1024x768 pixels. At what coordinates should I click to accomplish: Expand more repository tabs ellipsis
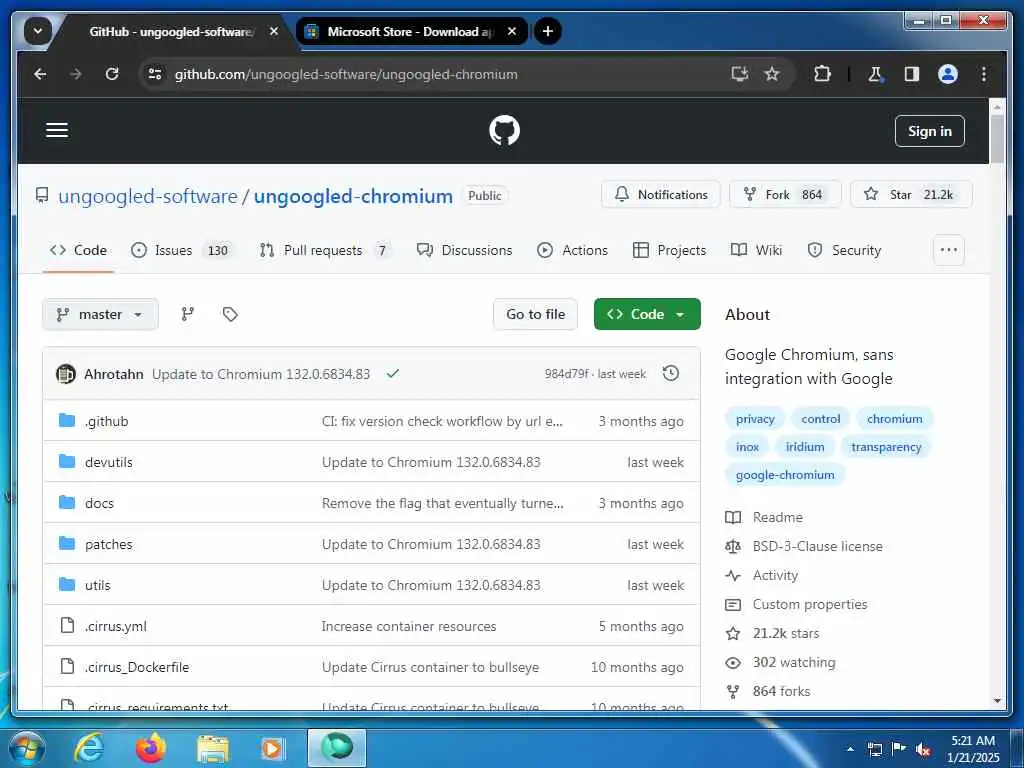point(948,250)
